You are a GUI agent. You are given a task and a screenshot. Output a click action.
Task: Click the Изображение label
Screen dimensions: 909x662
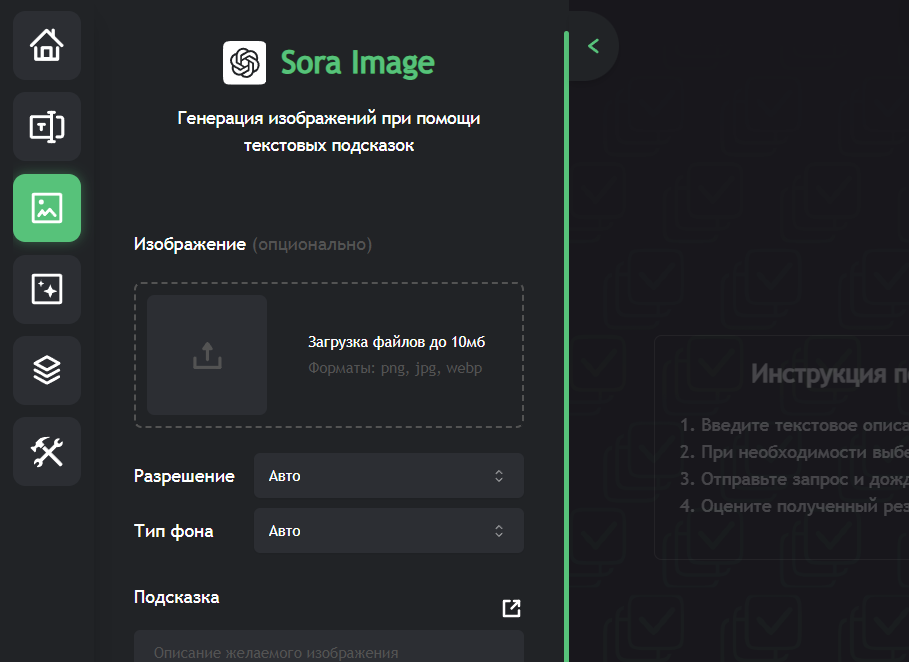tap(190, 244)
